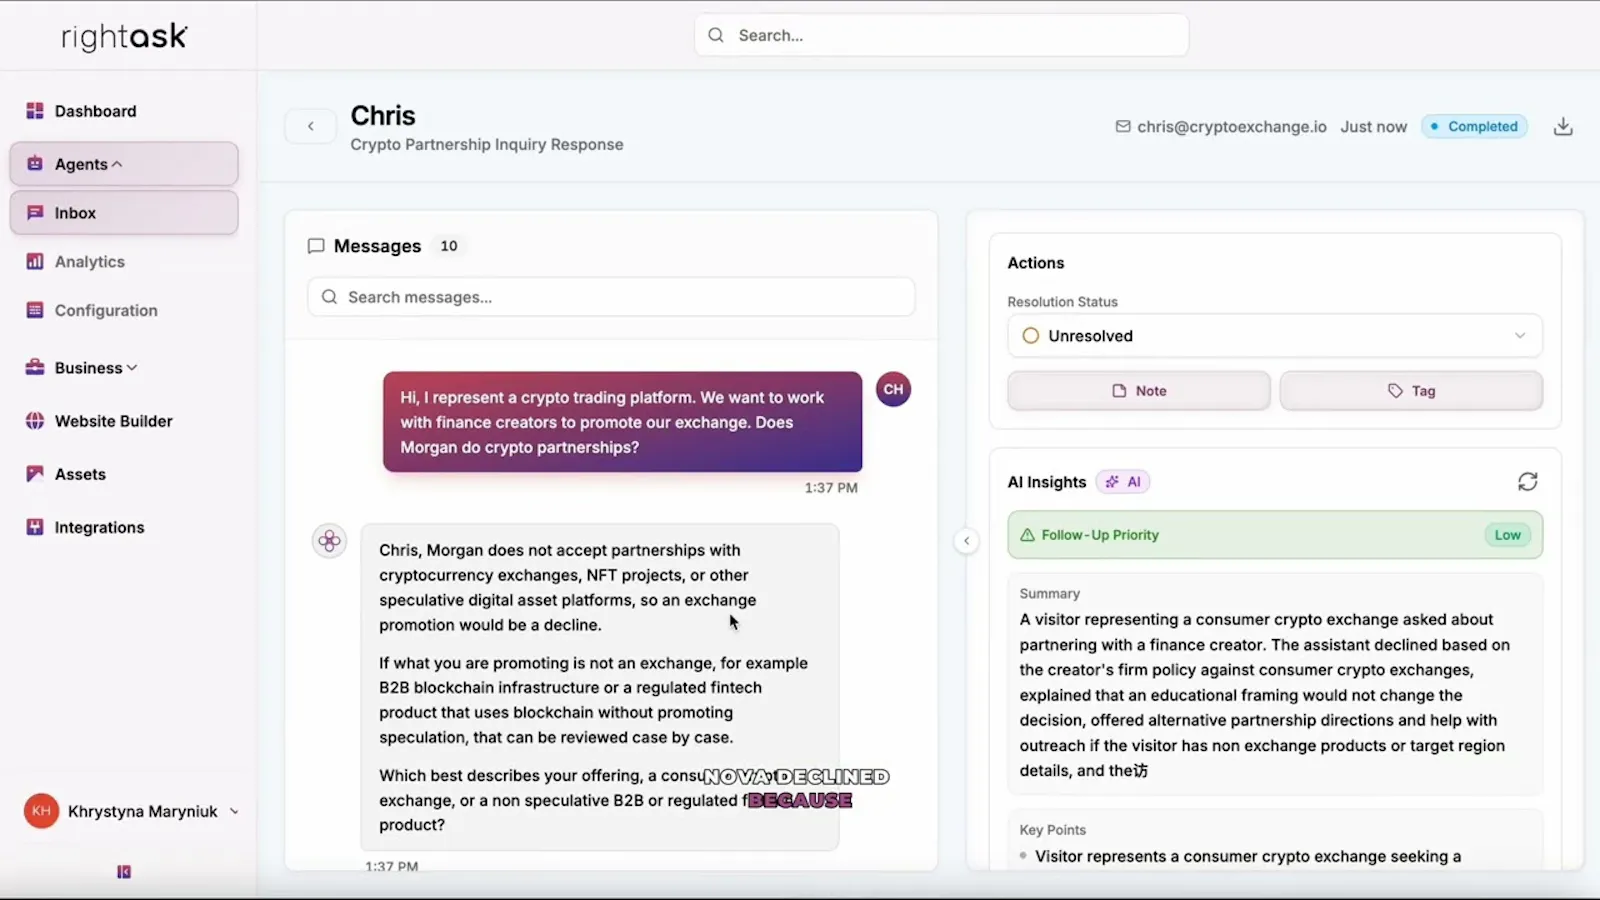1600x900 pixels.
Task: Click the Chris conversation title
Action: pos(383,116)
